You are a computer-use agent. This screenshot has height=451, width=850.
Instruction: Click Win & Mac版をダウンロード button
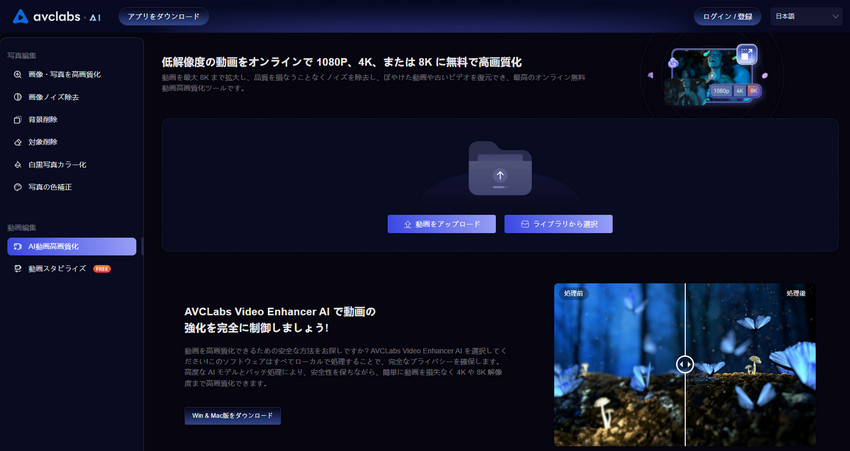pos(233,416)
